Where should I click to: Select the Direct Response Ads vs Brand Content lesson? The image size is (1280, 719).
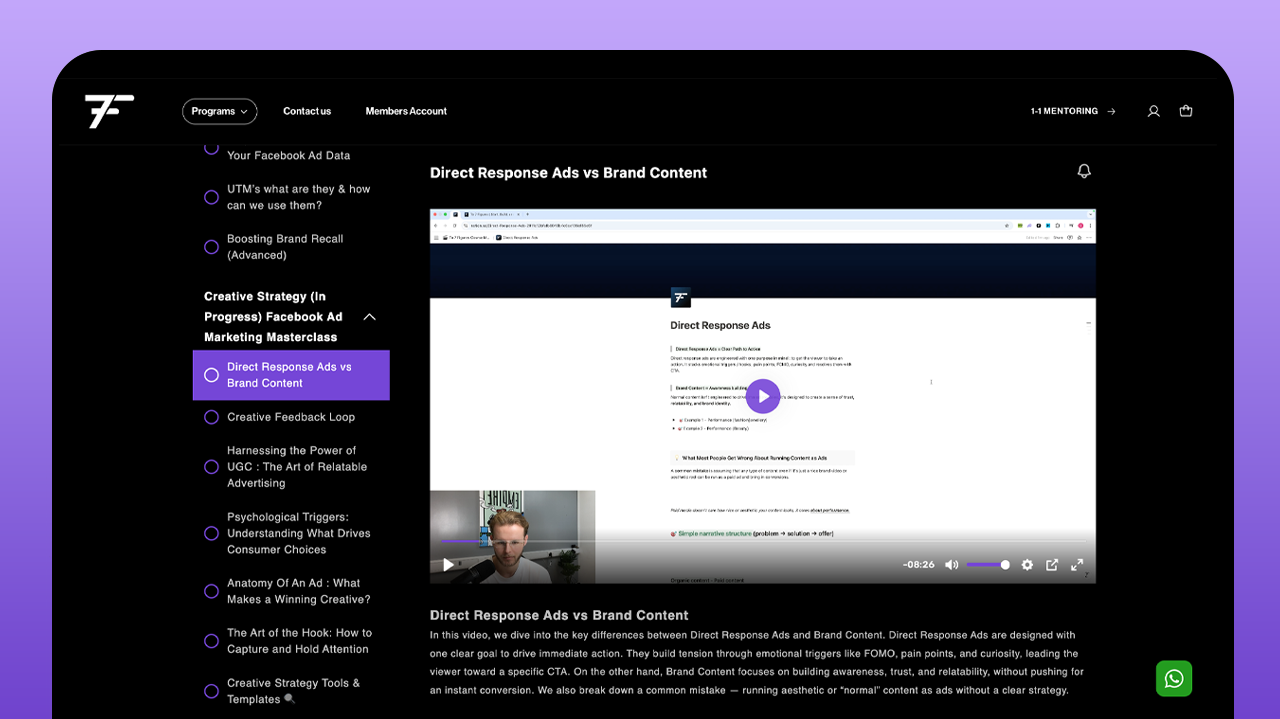291,375
